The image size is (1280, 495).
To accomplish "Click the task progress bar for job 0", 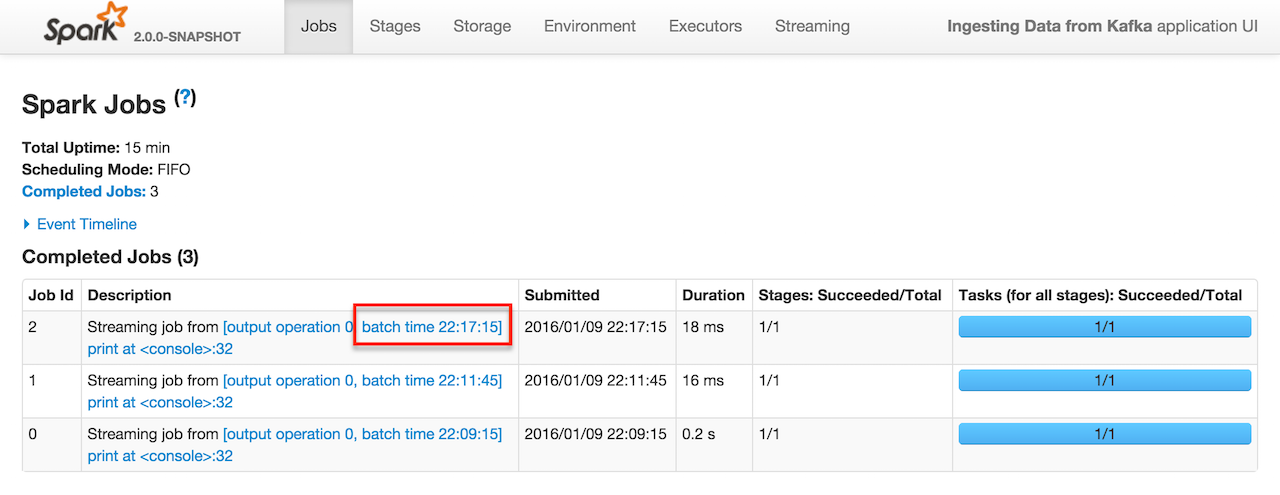I will [1104, 434].
